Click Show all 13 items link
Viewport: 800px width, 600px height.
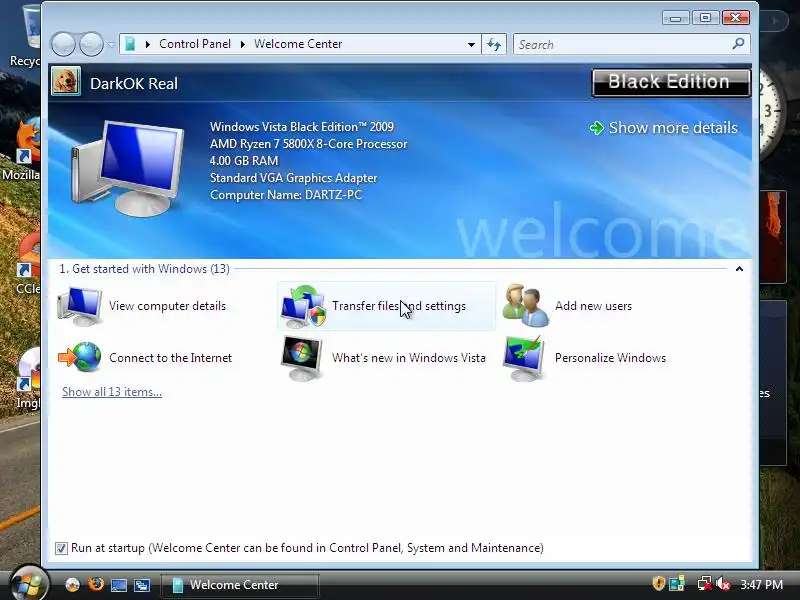pyautogui.click(x=112, y=392)
